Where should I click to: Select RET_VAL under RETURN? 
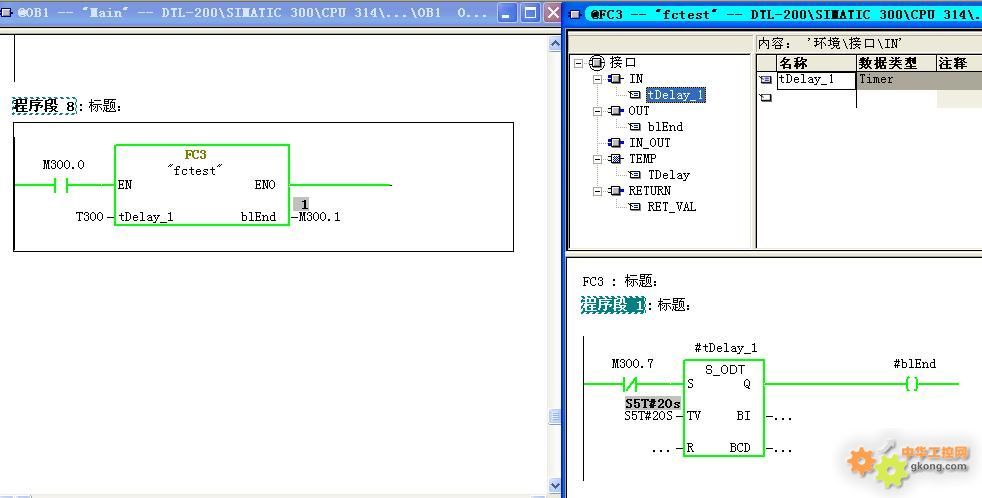point(671,207)
